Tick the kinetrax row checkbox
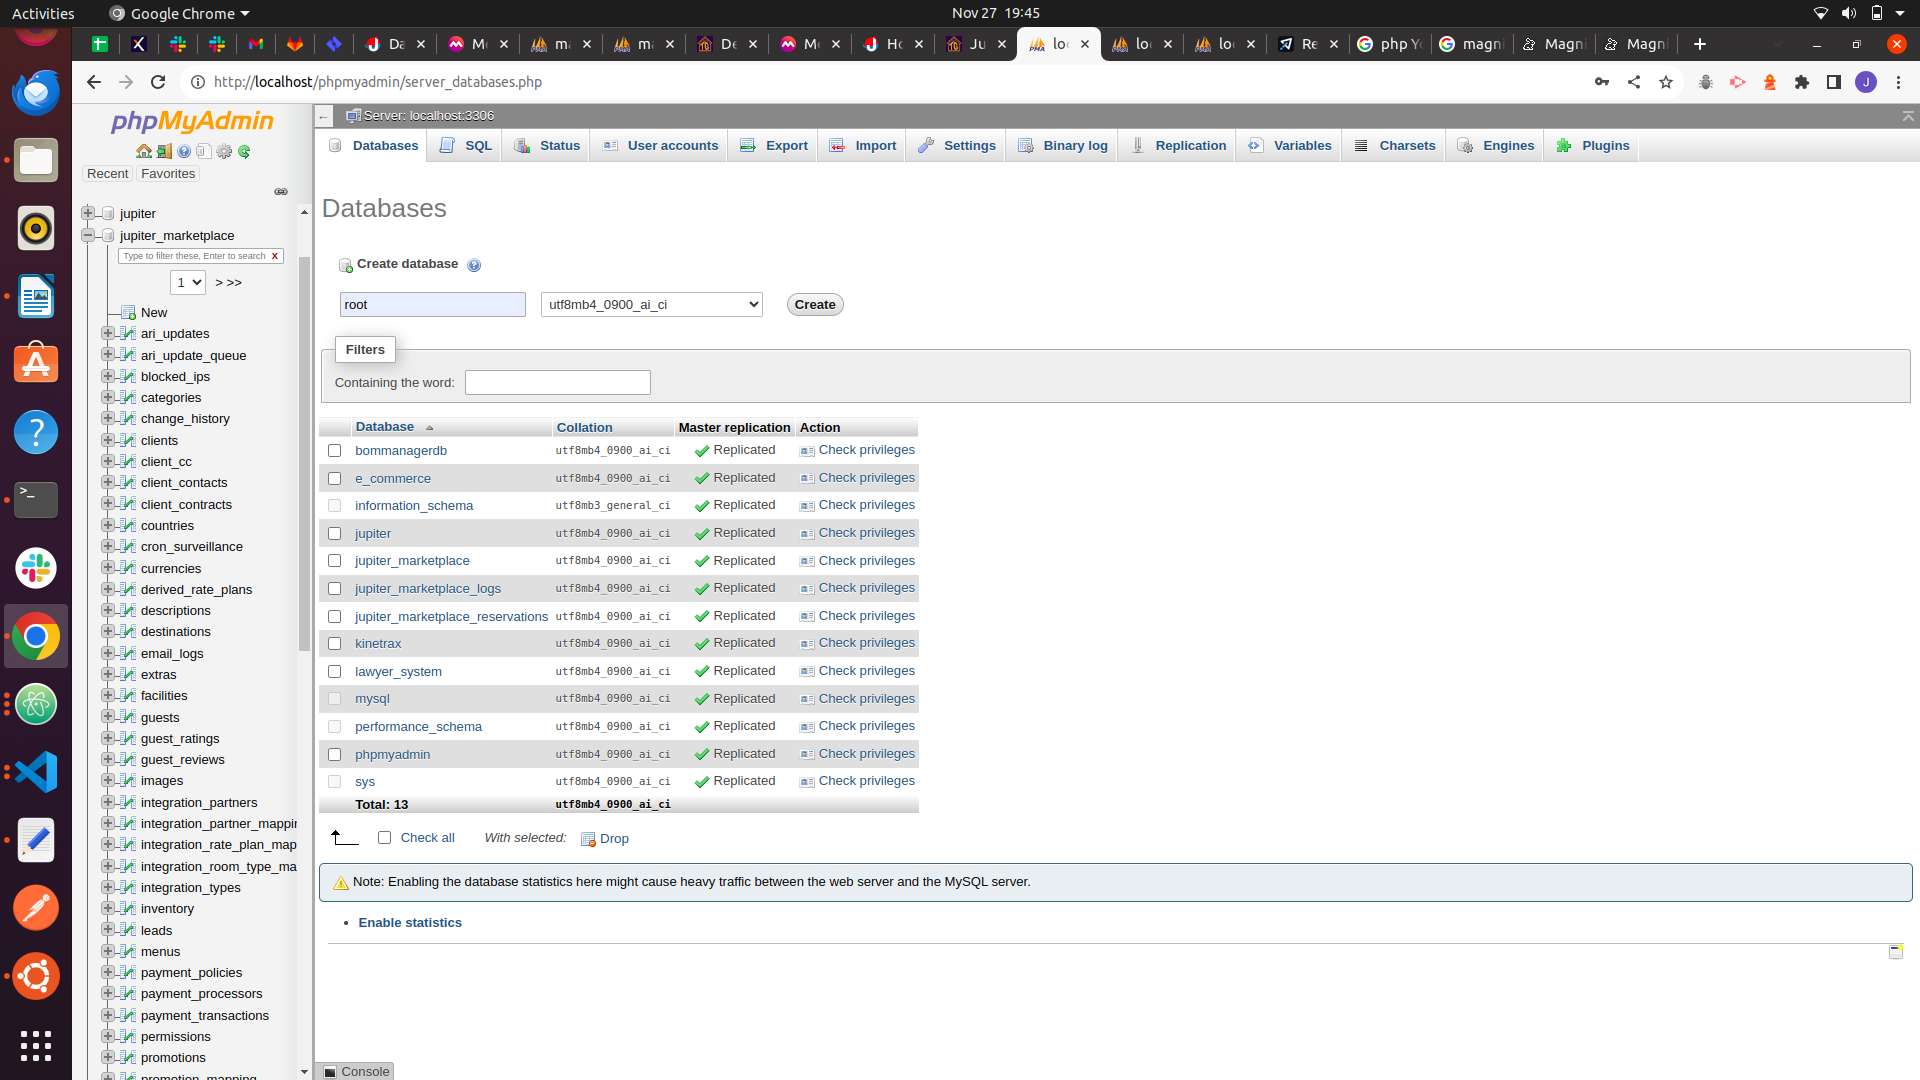The width and height of the screenshot is (1920, 1080). pyautogui.click(x=335, y=644)
